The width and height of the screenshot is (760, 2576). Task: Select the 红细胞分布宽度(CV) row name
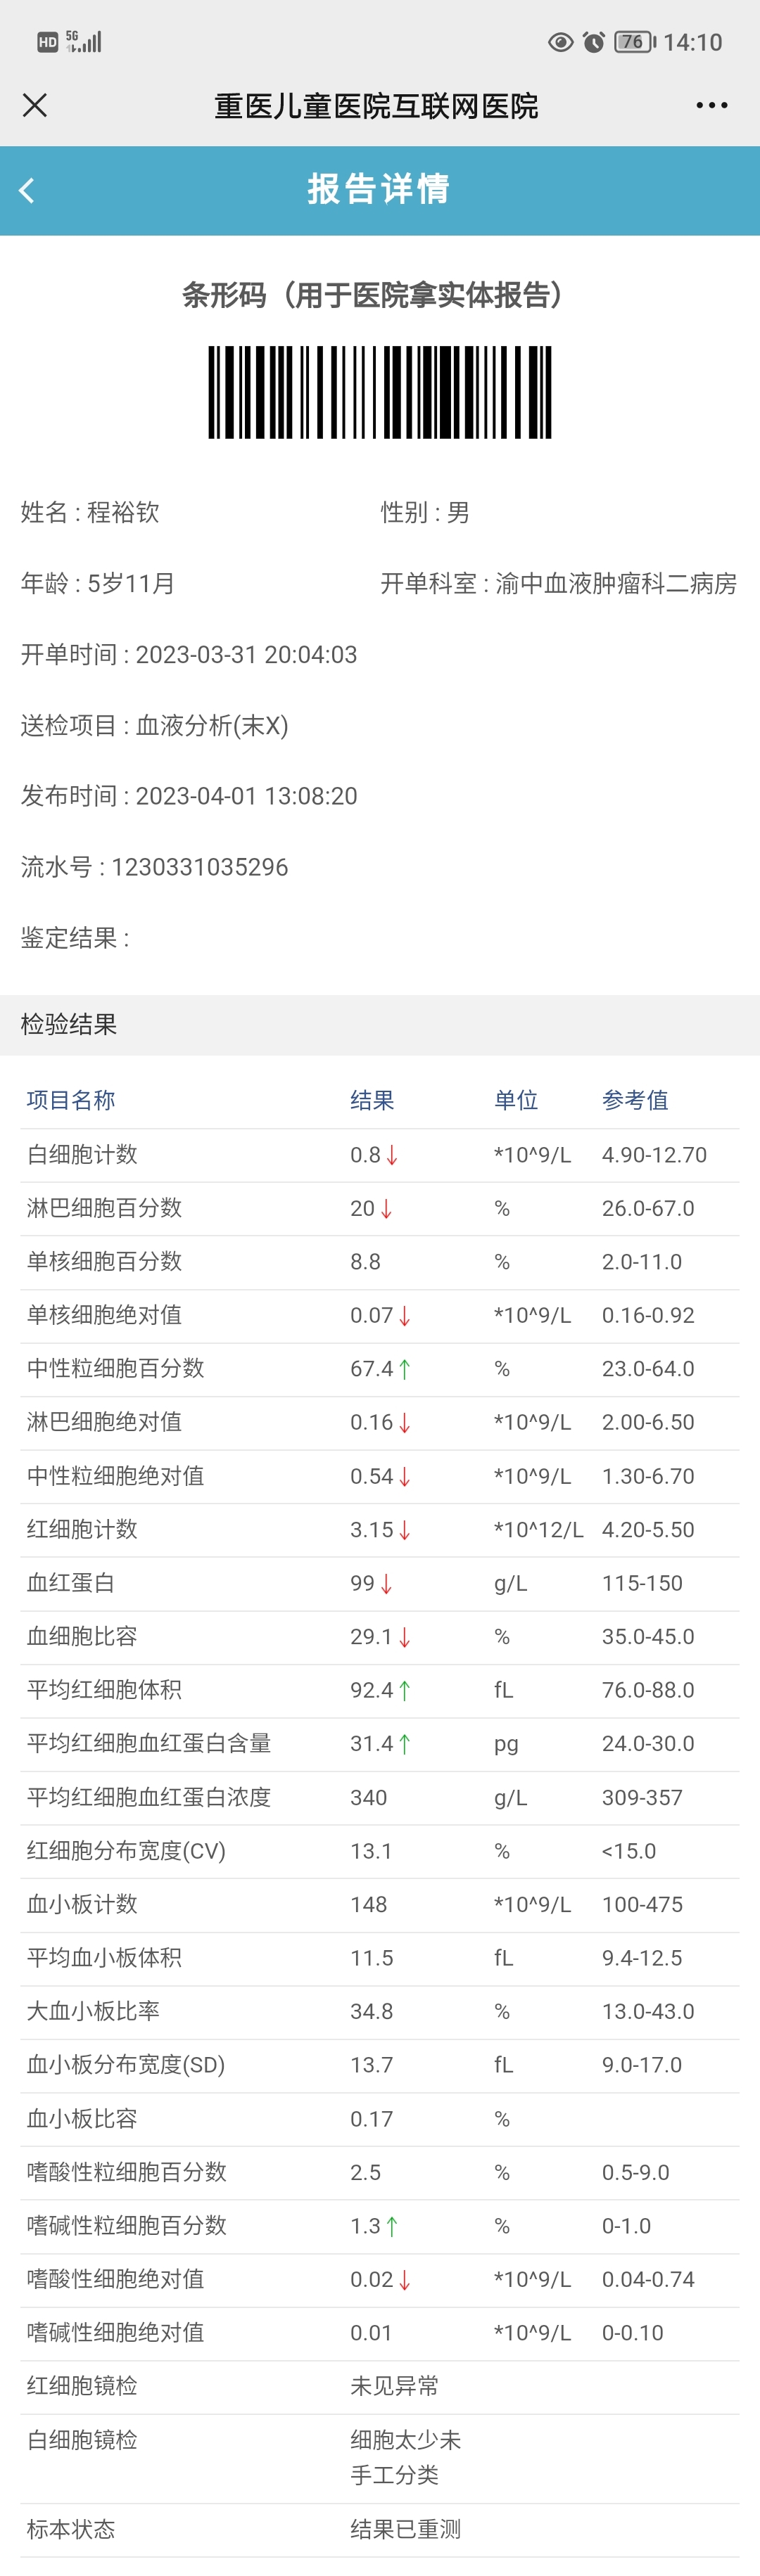tap(126, 1851)
